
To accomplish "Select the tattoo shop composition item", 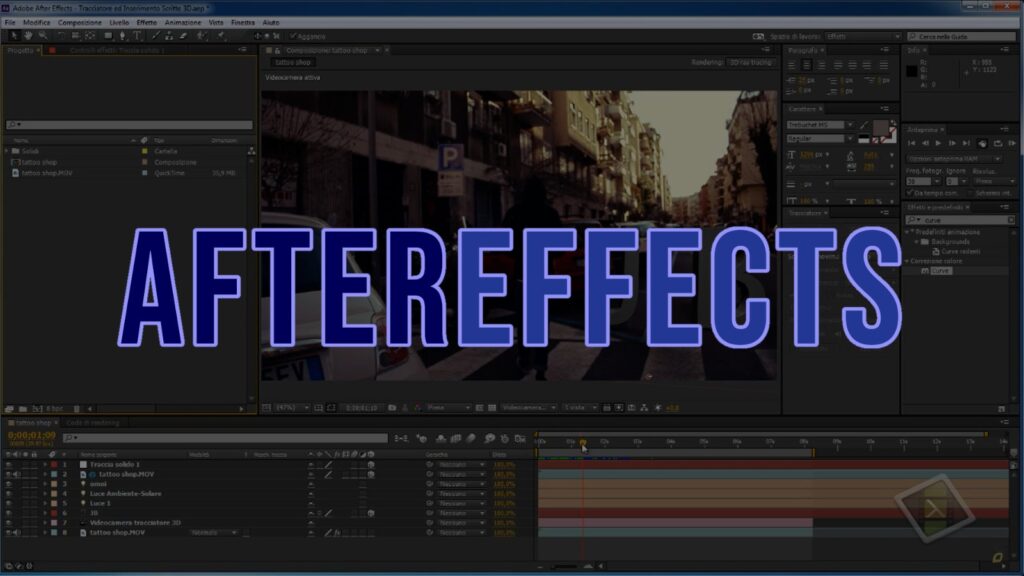I will click(39, 162).
